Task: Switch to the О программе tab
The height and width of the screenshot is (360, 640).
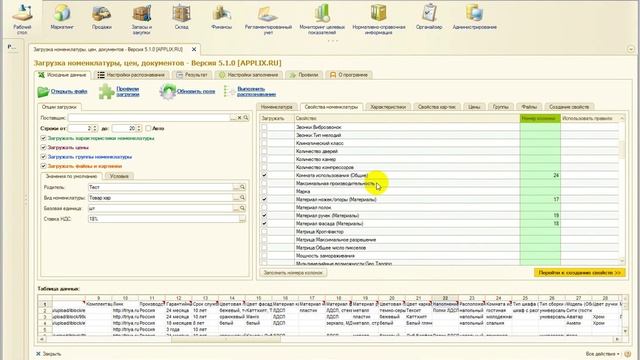Action: pos(349,75)
